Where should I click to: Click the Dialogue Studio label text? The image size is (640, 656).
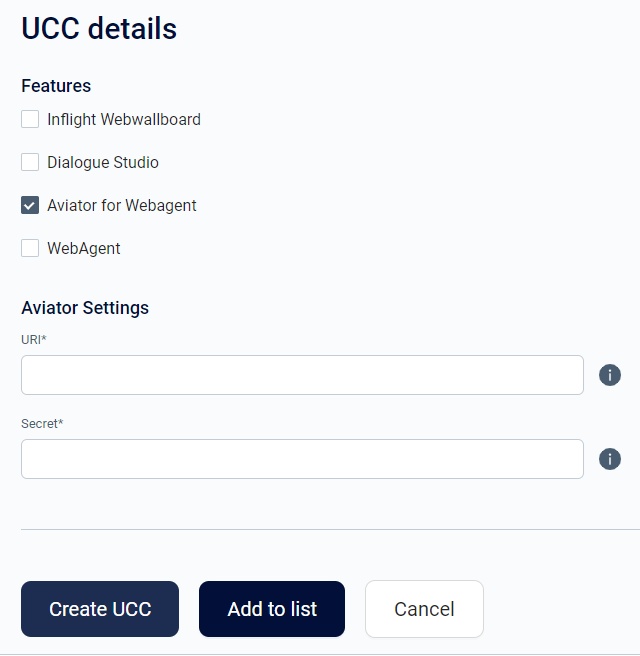click(103, 162)
